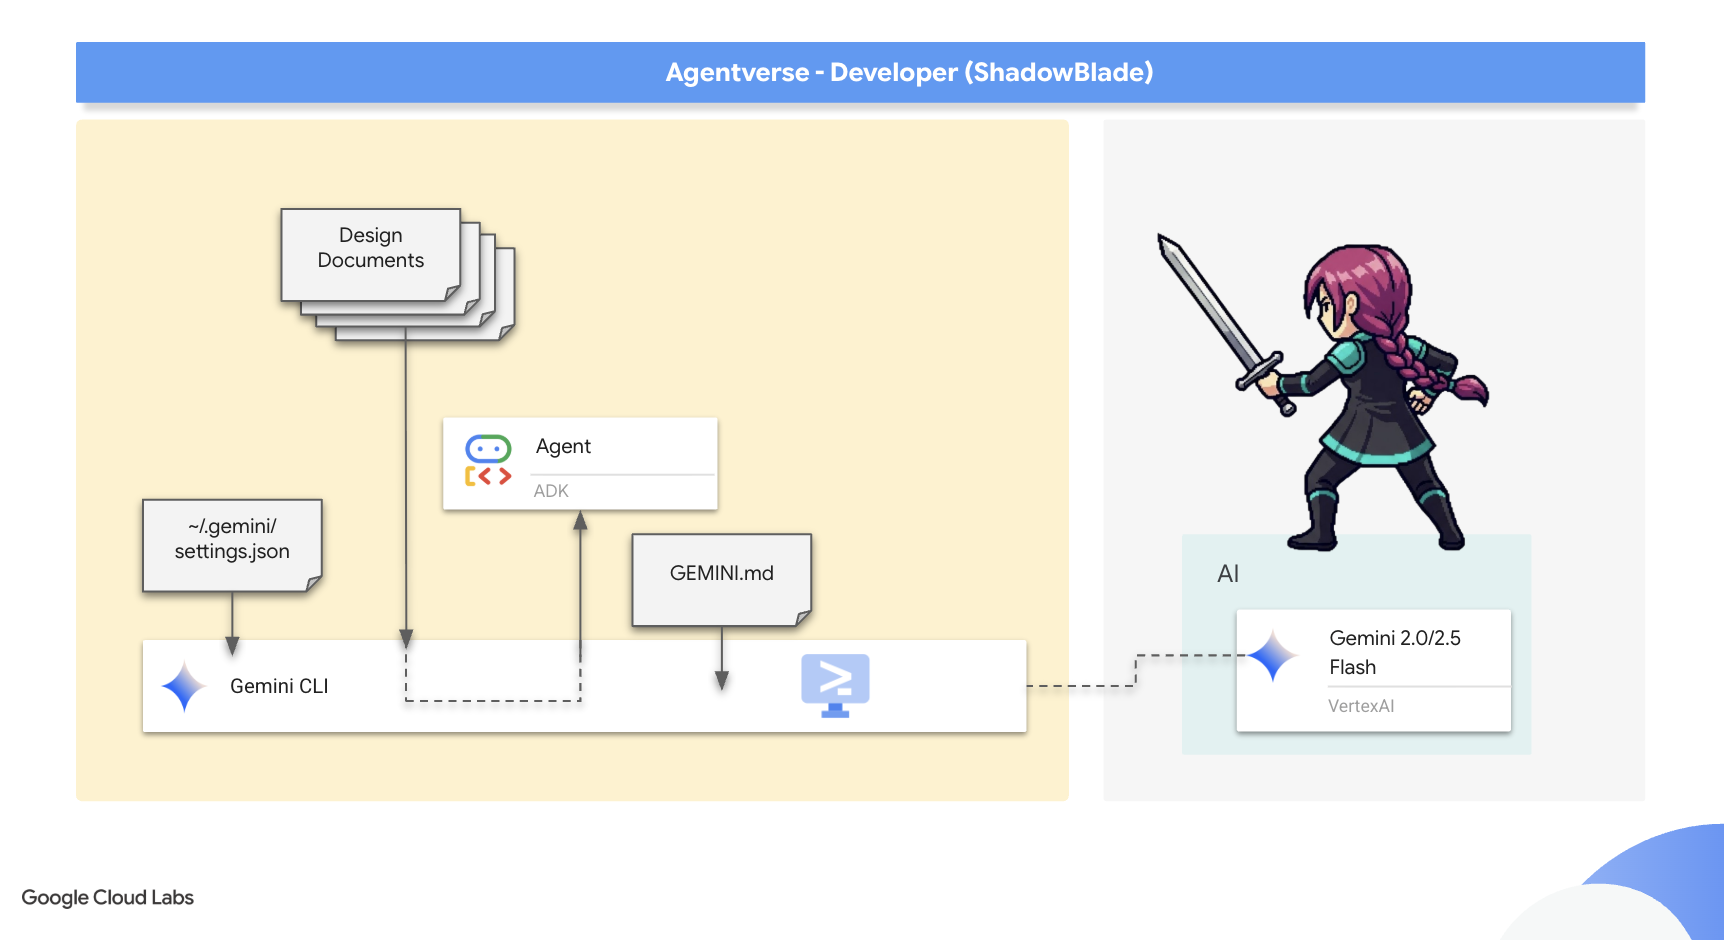The width and height of the screenshot is (1724, 940).
Task: Click the Gemini 2.0/2.5 Flash label
Action: (1394, 652)
